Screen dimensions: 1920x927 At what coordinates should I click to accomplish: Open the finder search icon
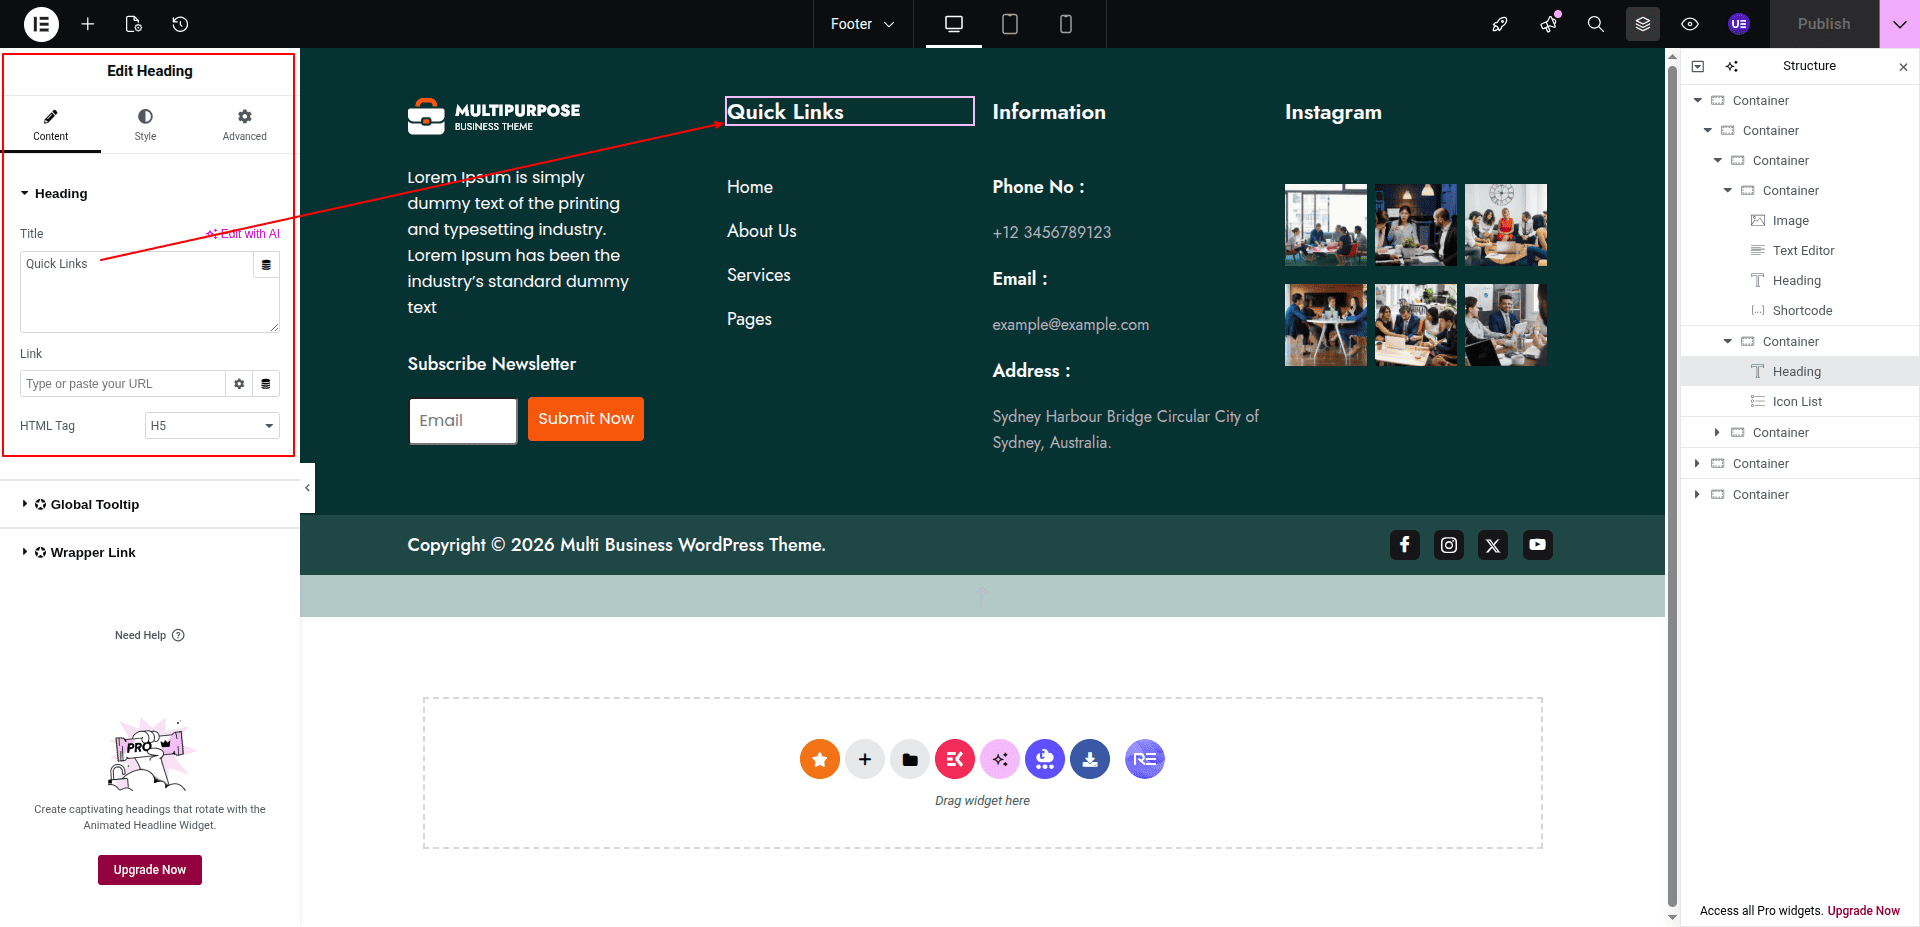[x=1596, y=24]
